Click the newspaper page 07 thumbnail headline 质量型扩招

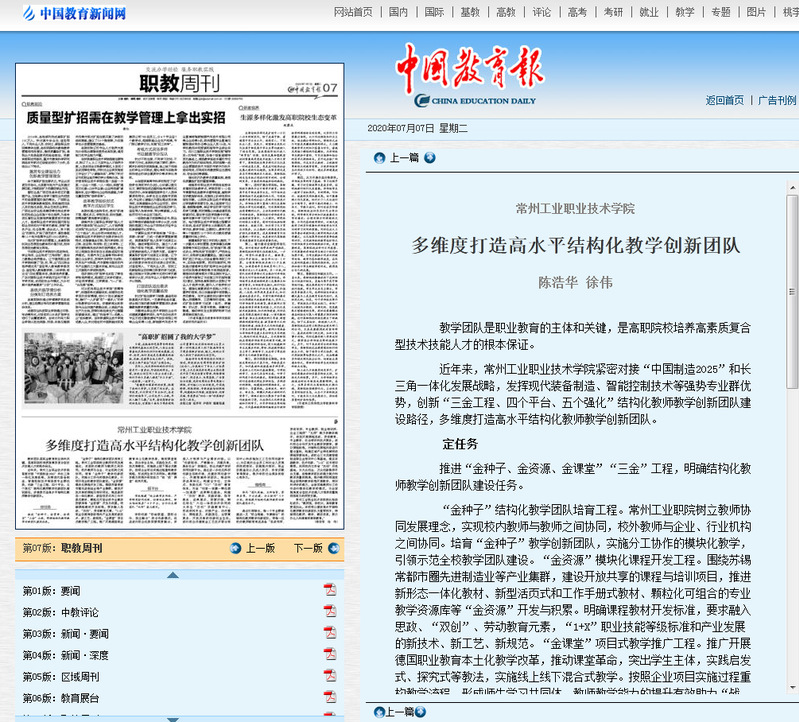[x=125, y=117]
